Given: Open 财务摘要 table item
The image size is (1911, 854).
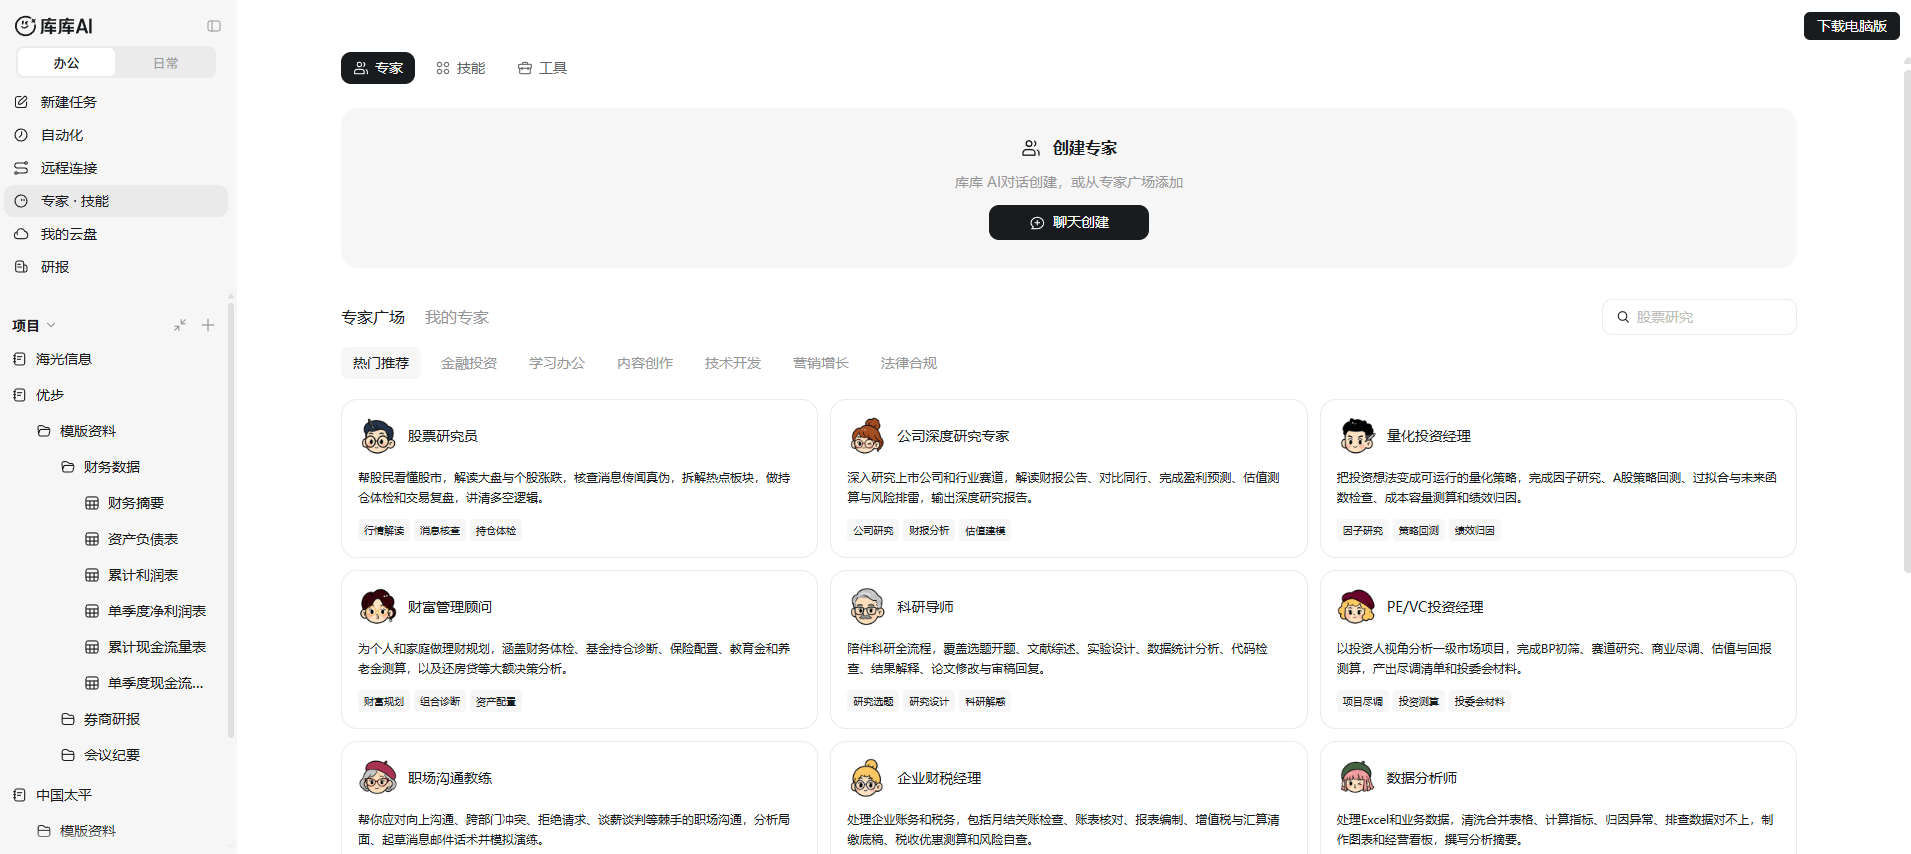Looking at the screenshot, I should point(136,503).
